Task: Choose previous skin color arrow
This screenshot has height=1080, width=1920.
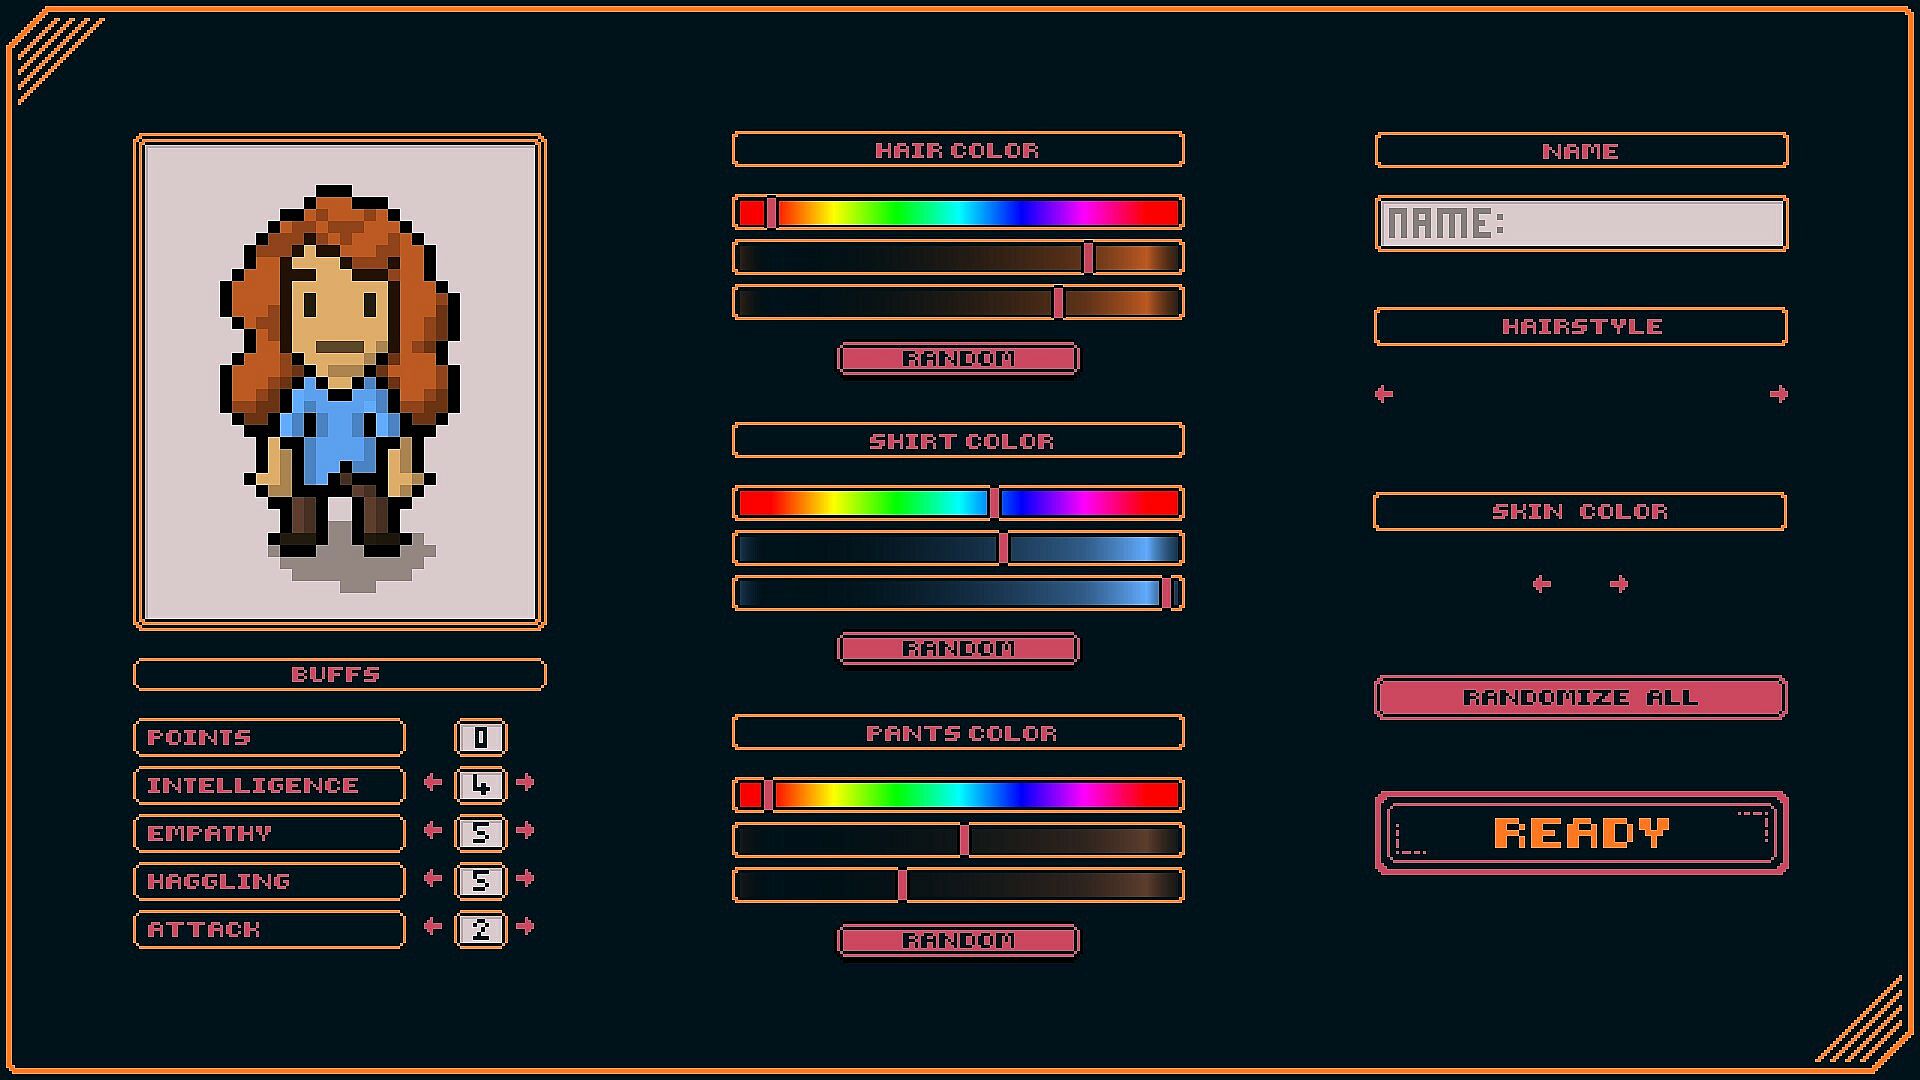Action: (1542, 584)
